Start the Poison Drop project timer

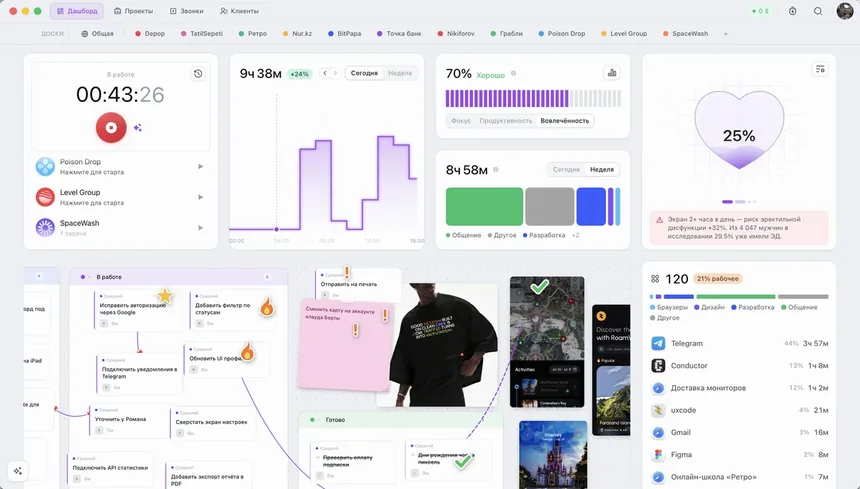pyautogui.click(x=201, y=166)
